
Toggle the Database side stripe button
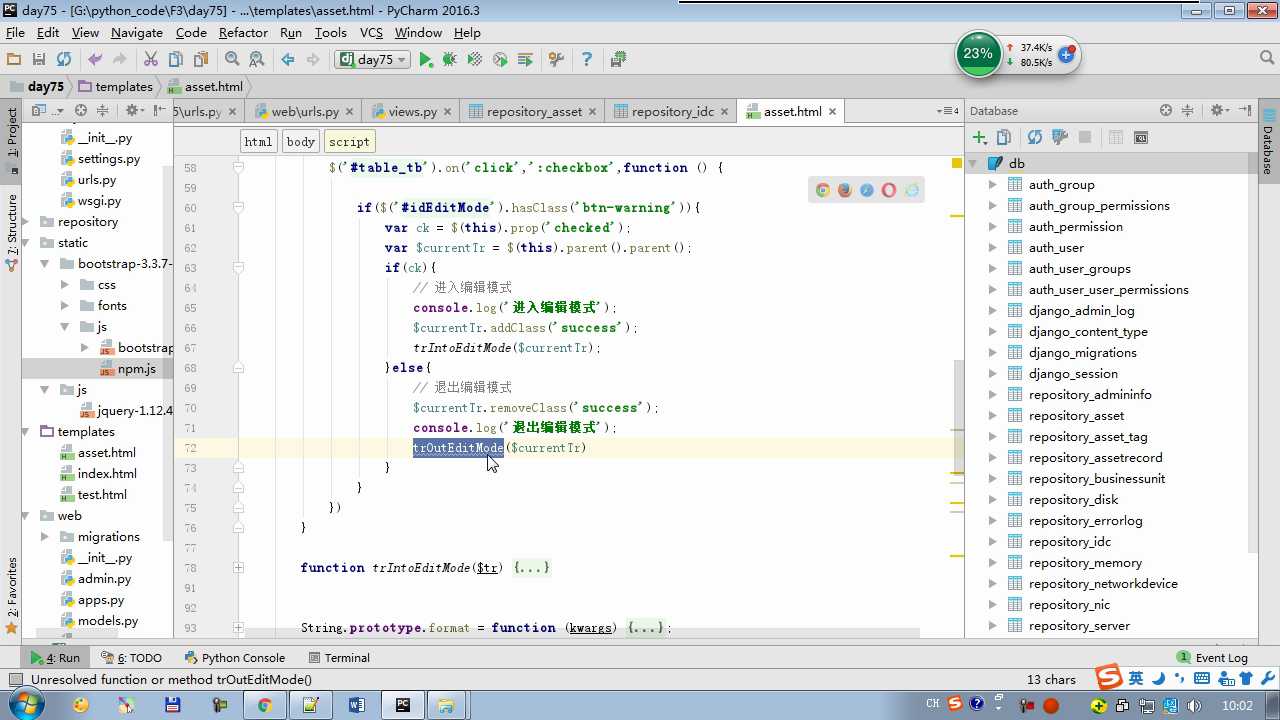click(x=1268, y=143)
